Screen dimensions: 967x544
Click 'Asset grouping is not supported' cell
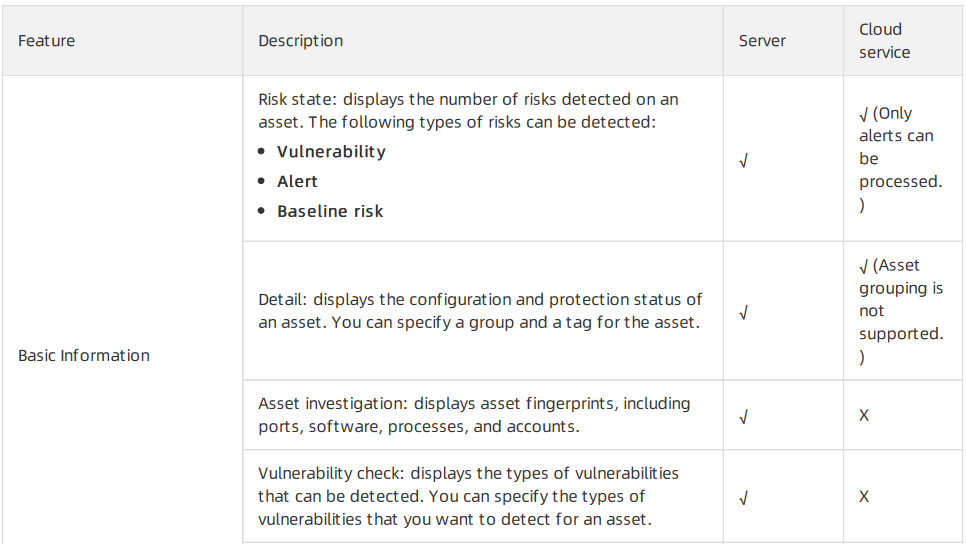click(x=901, y=311)
